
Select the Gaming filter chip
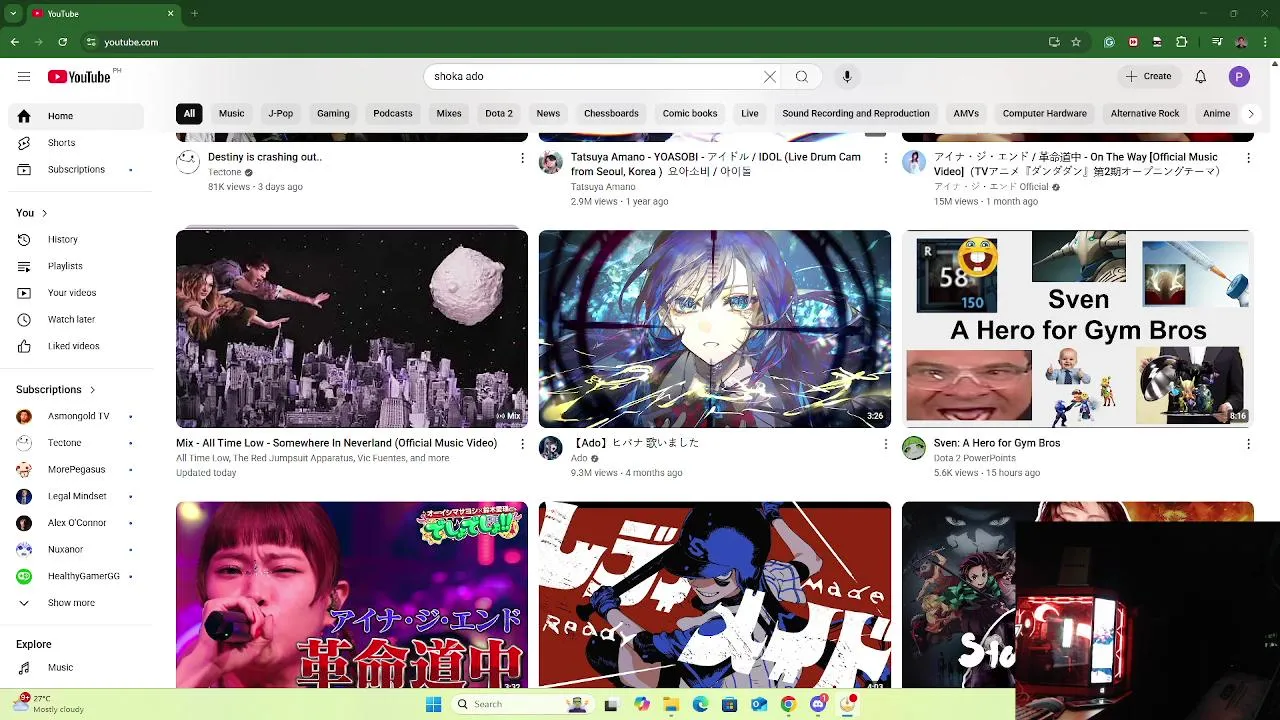pos(333,114)
